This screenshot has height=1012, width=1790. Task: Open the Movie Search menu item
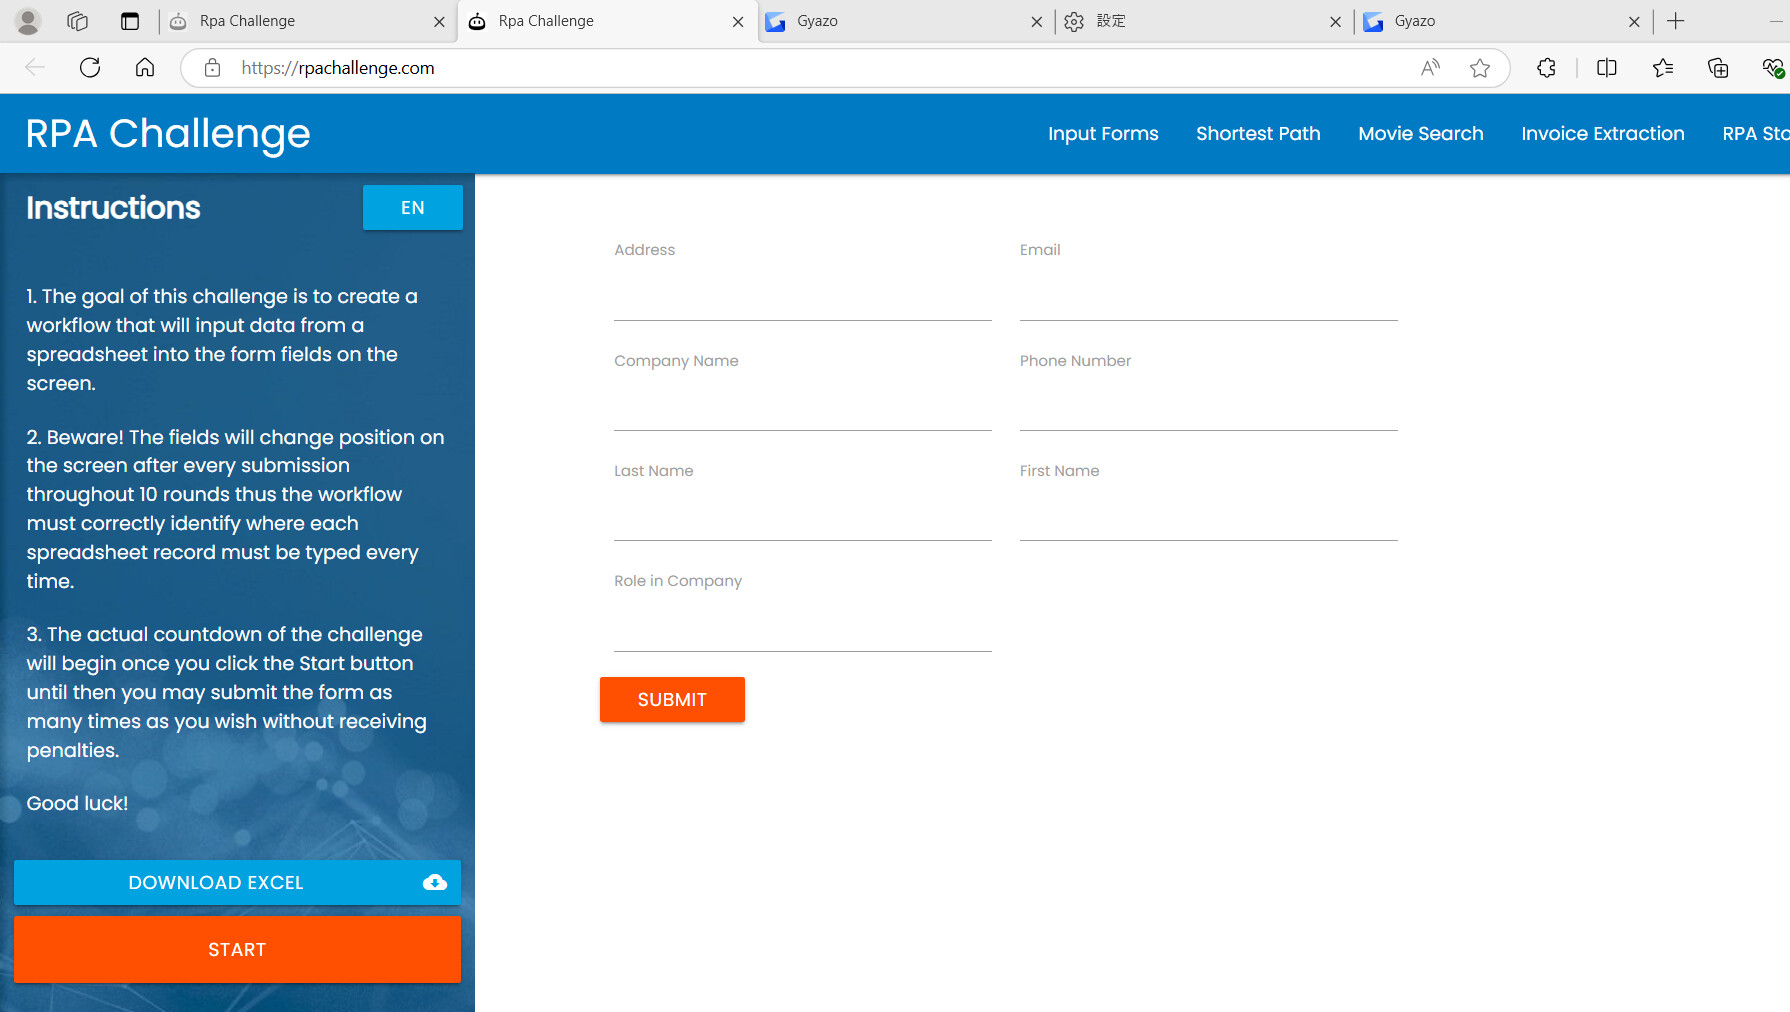(x=1420, y=134)
